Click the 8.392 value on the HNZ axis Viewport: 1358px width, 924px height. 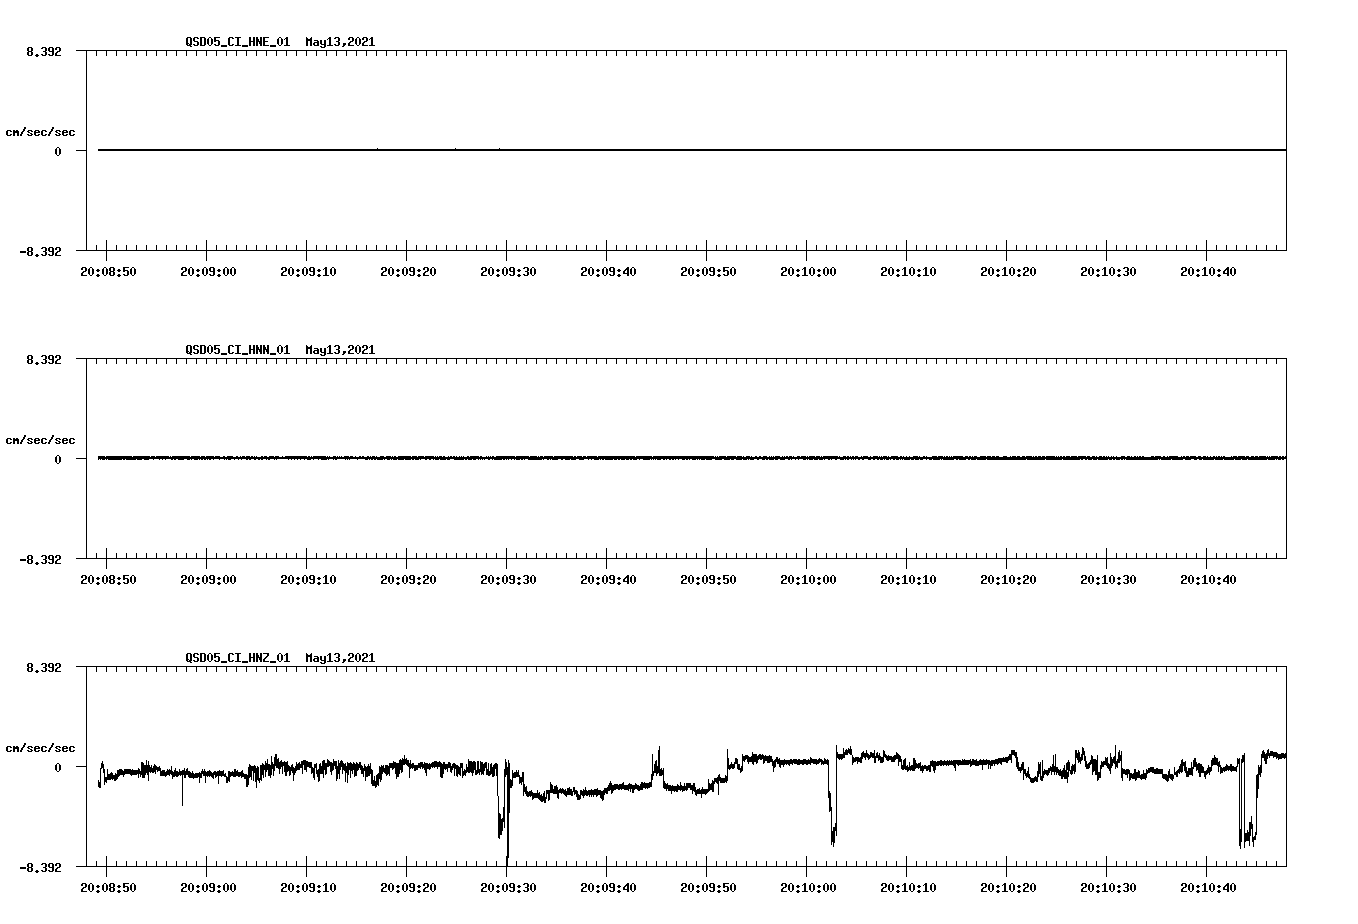pyautogui.click(x=45, y=666)
